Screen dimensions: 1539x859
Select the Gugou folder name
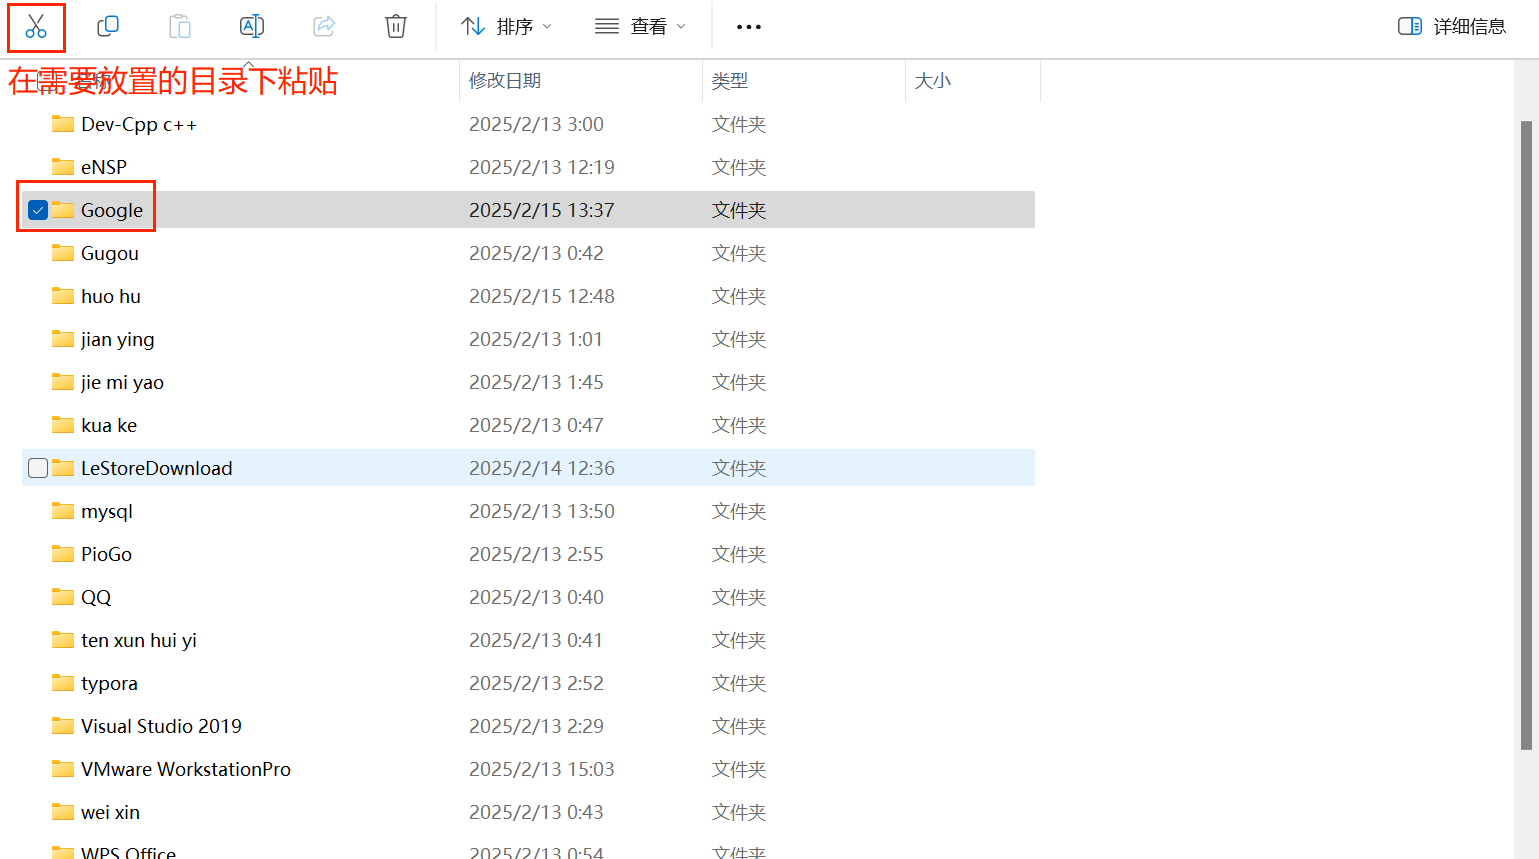click(110, 253)
